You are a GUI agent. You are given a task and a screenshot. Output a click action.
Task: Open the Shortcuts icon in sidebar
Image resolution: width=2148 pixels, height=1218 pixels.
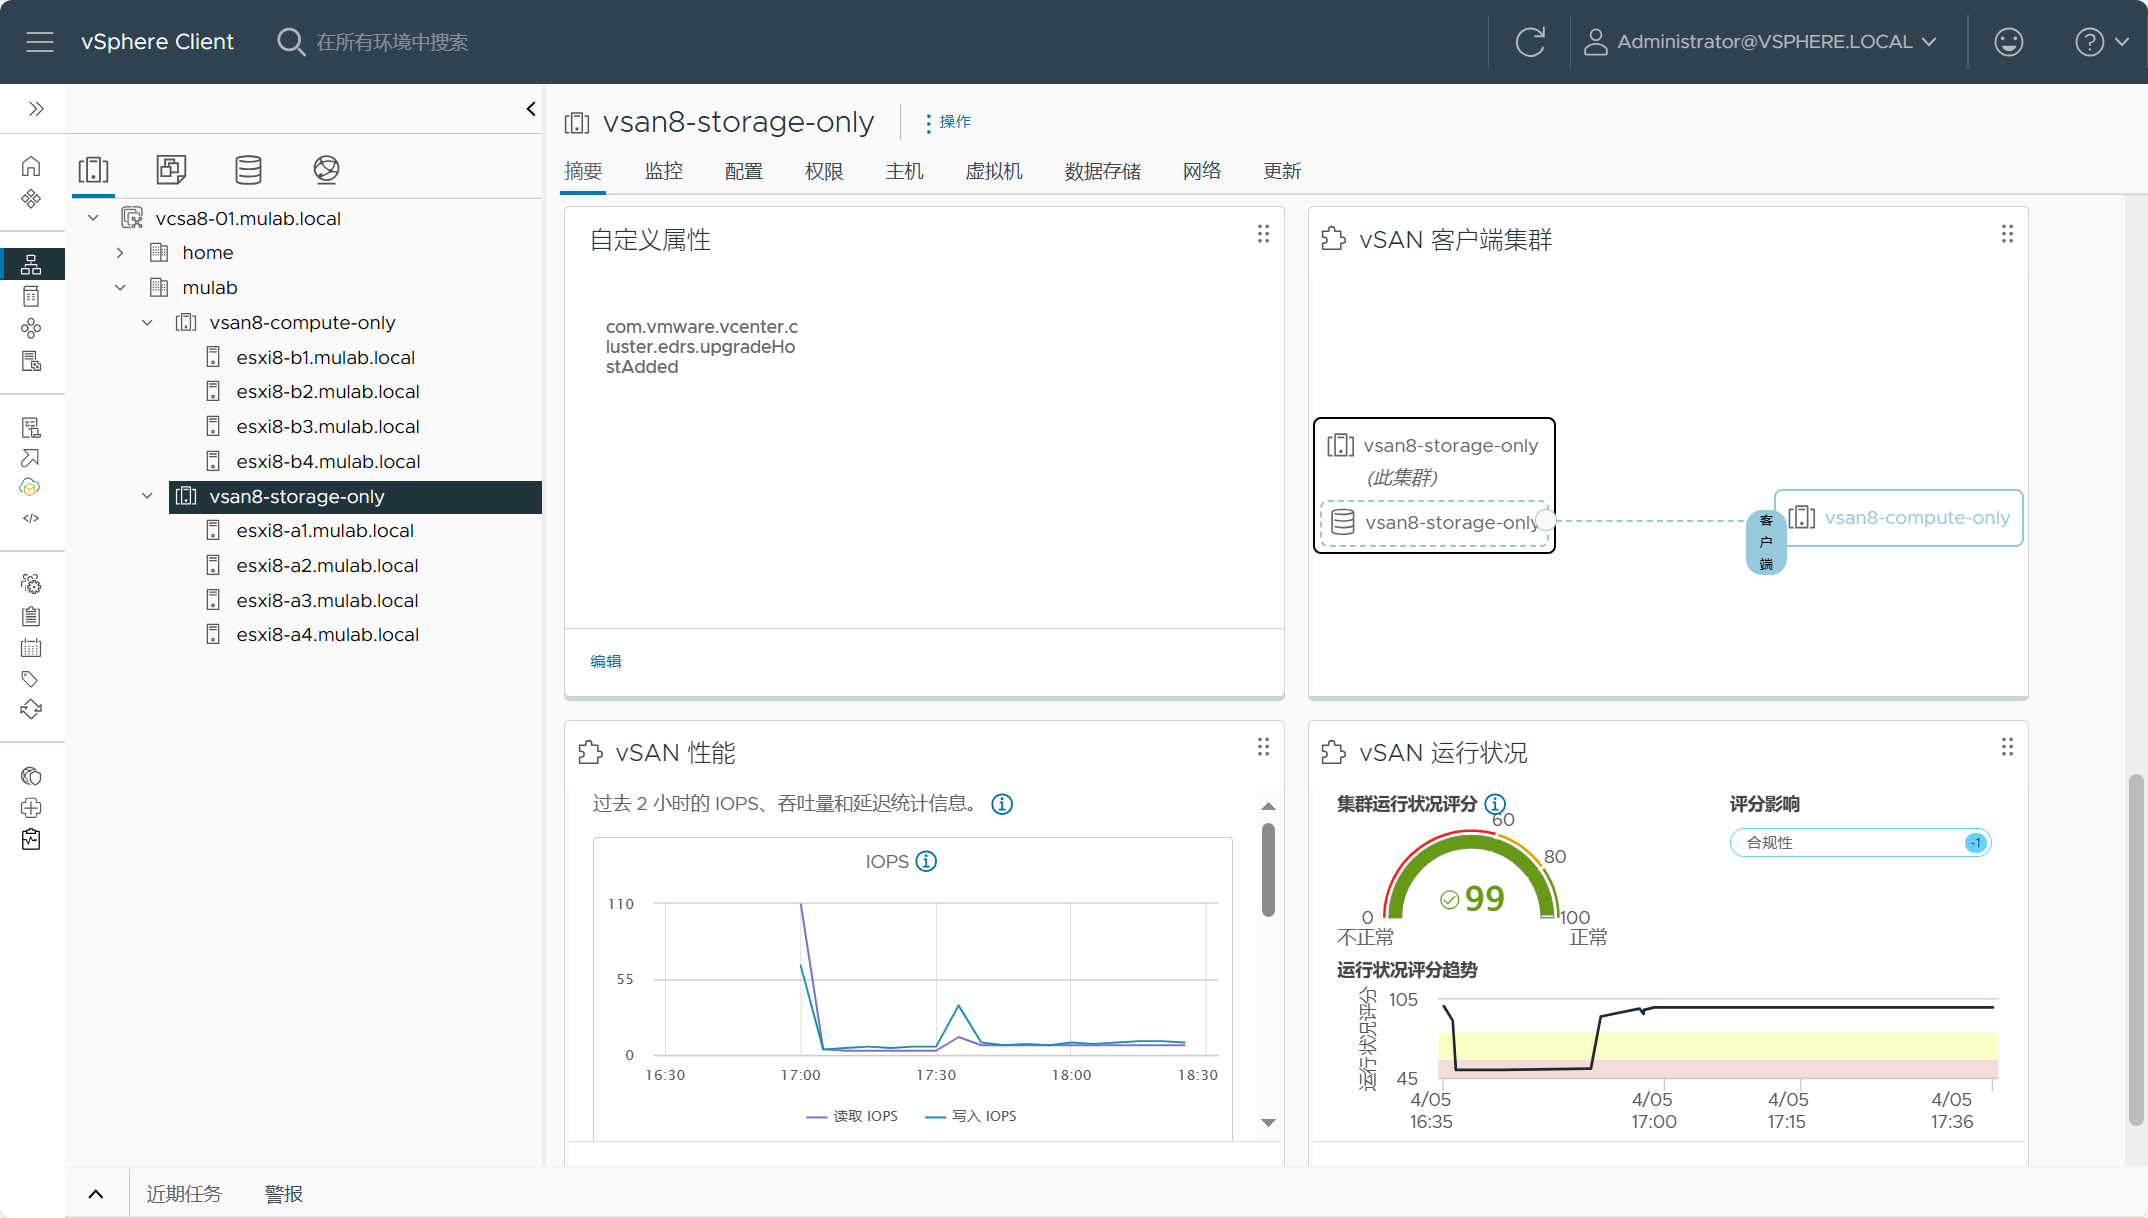pyautogui.click(x=31, y=199)
